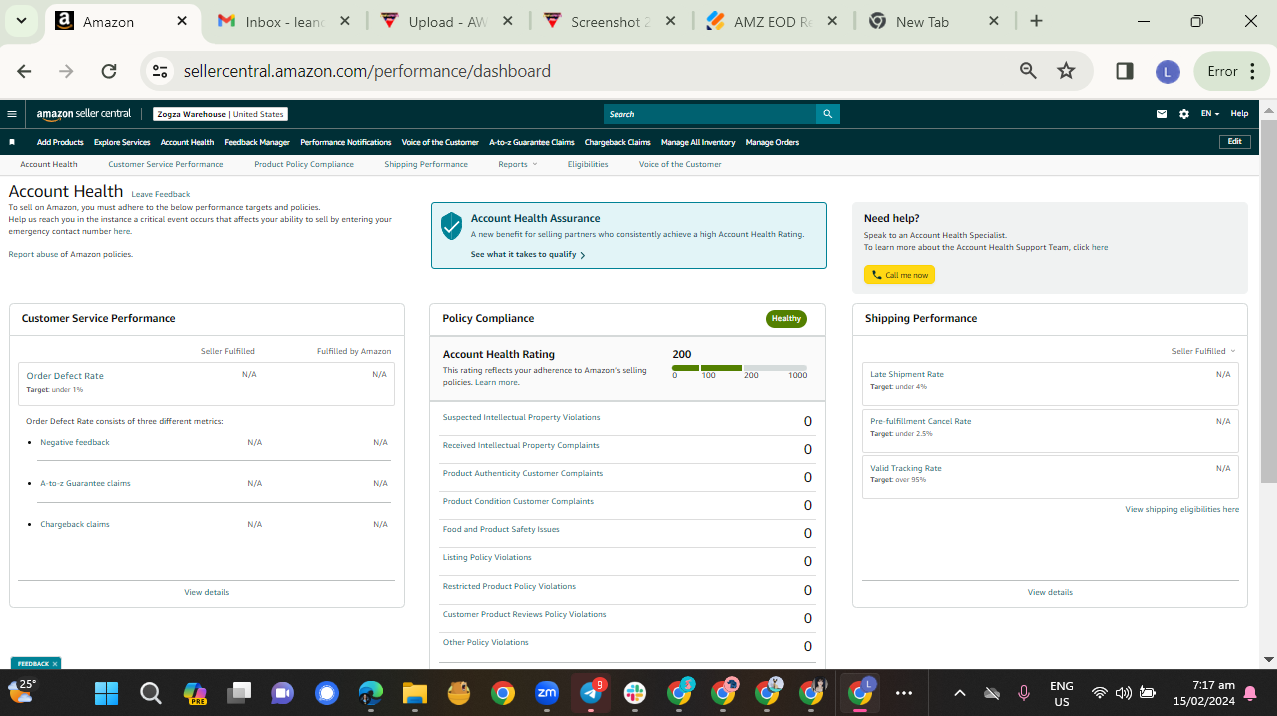Click the Edit button in navigation bar

pyautogui.click(x=1235, y=142)
